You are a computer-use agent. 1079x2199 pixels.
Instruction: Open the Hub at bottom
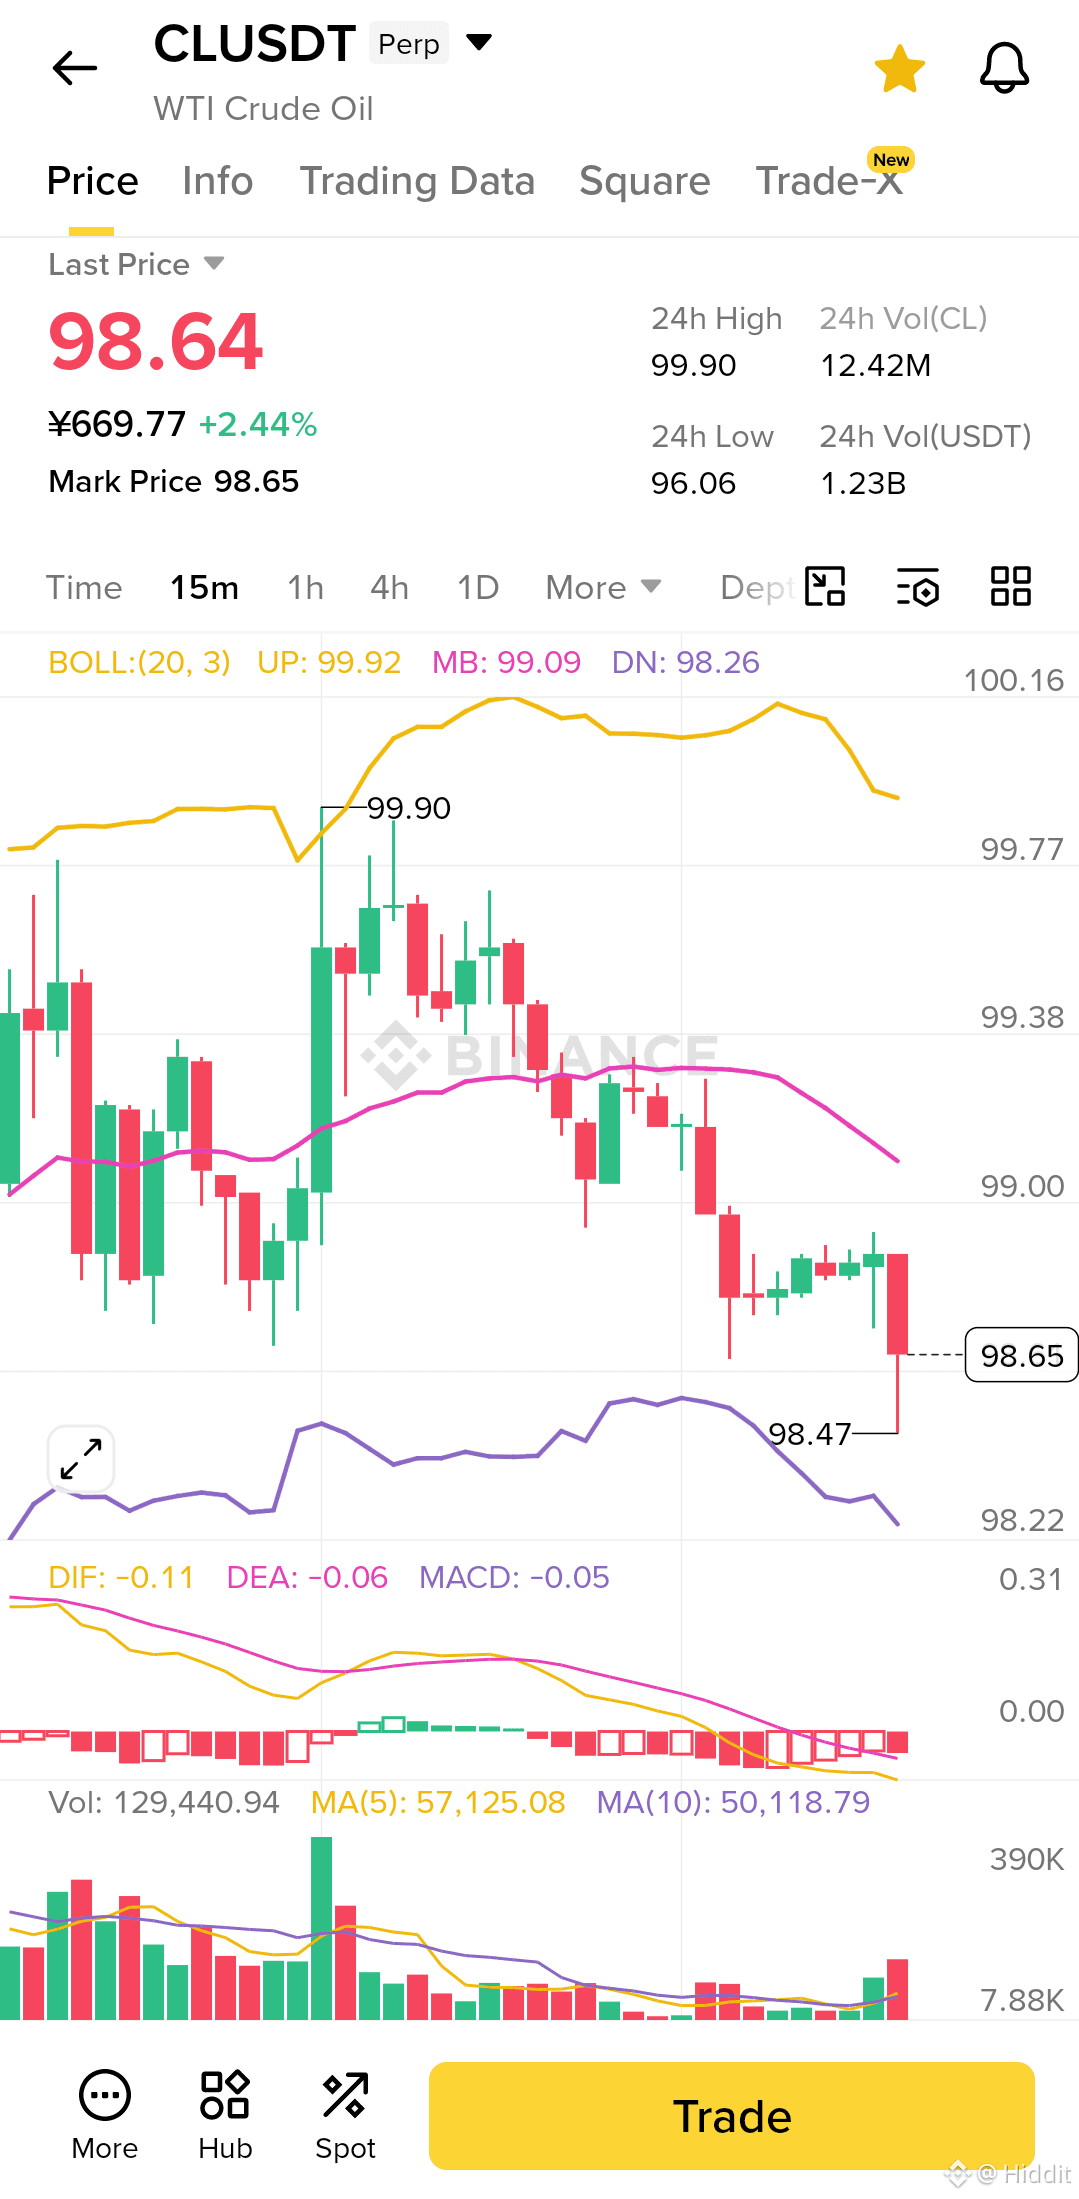tap(225, 2115)
